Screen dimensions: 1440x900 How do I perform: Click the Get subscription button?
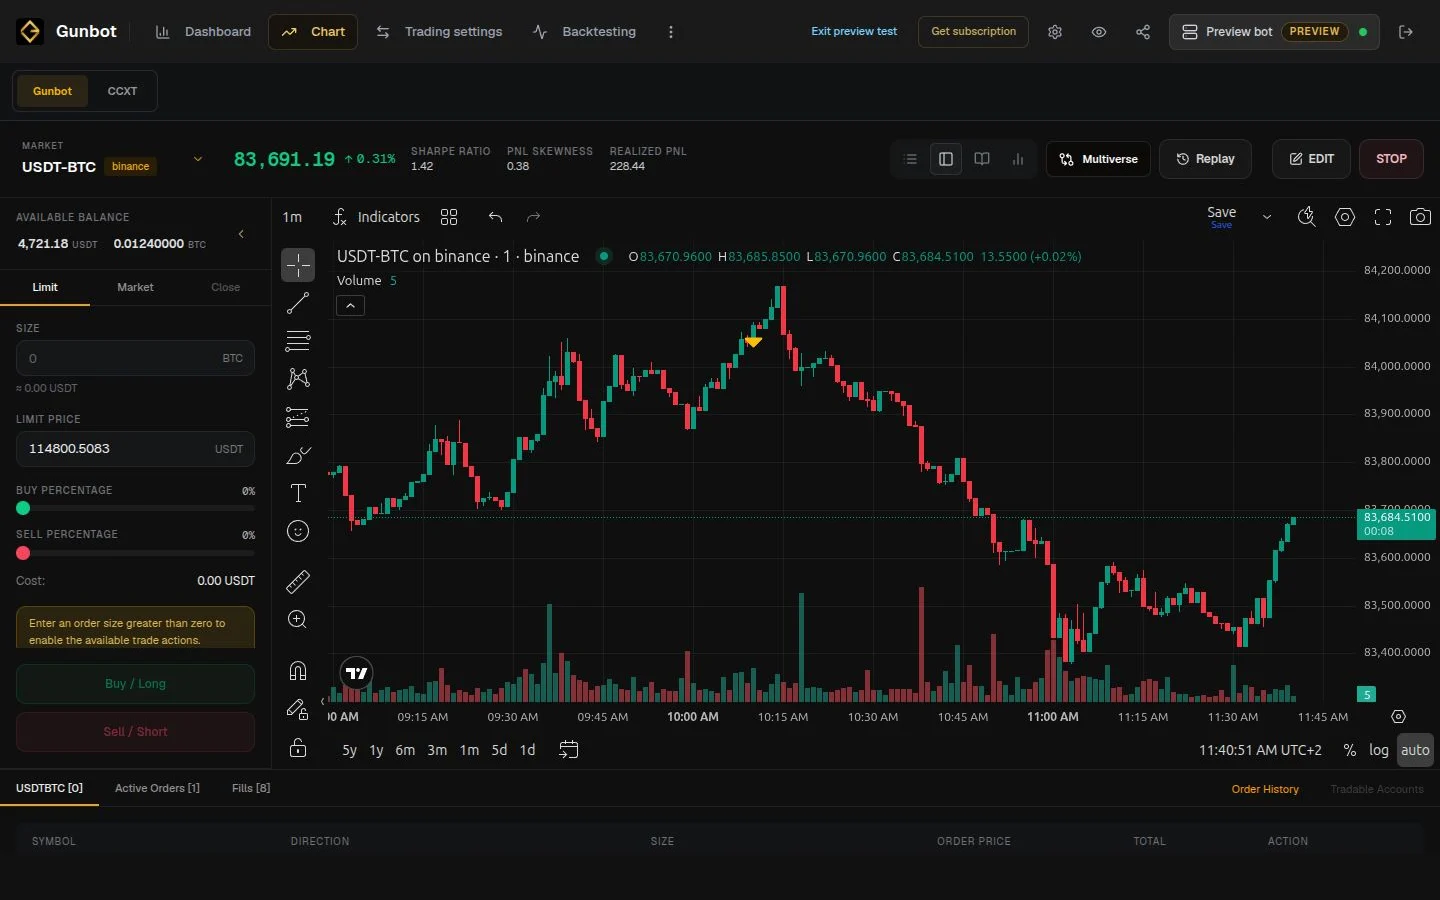(x=973, y=32)
